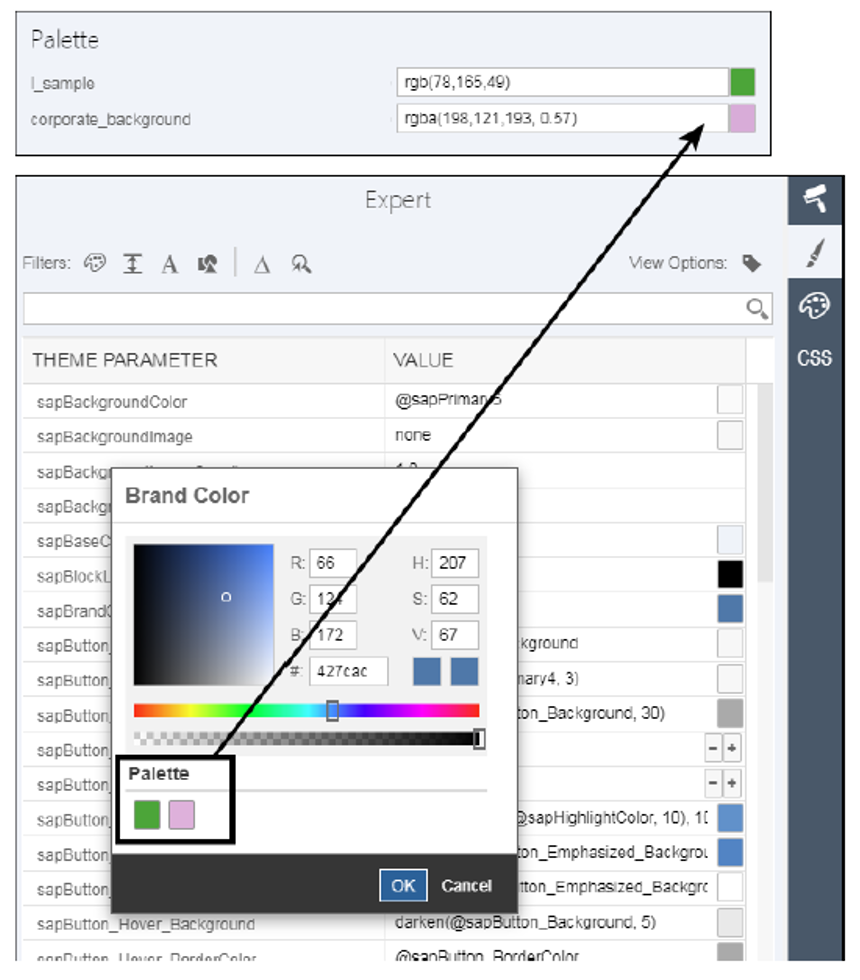
Task: Click the magnifier icon in the search bar
Action: pyautogui.click(x=757, y=308)
